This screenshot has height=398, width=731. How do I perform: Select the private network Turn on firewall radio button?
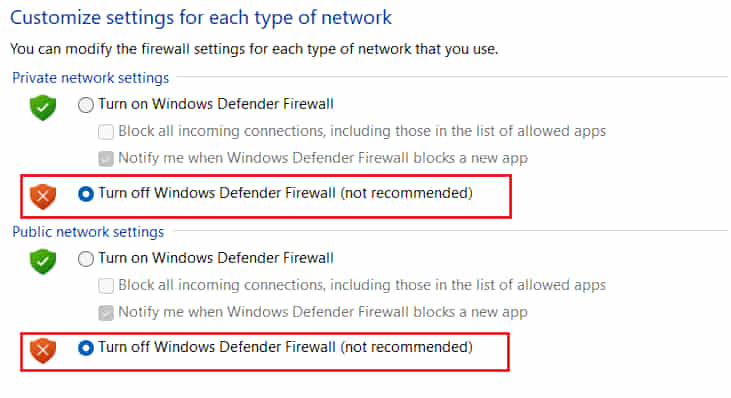[86, 105]
